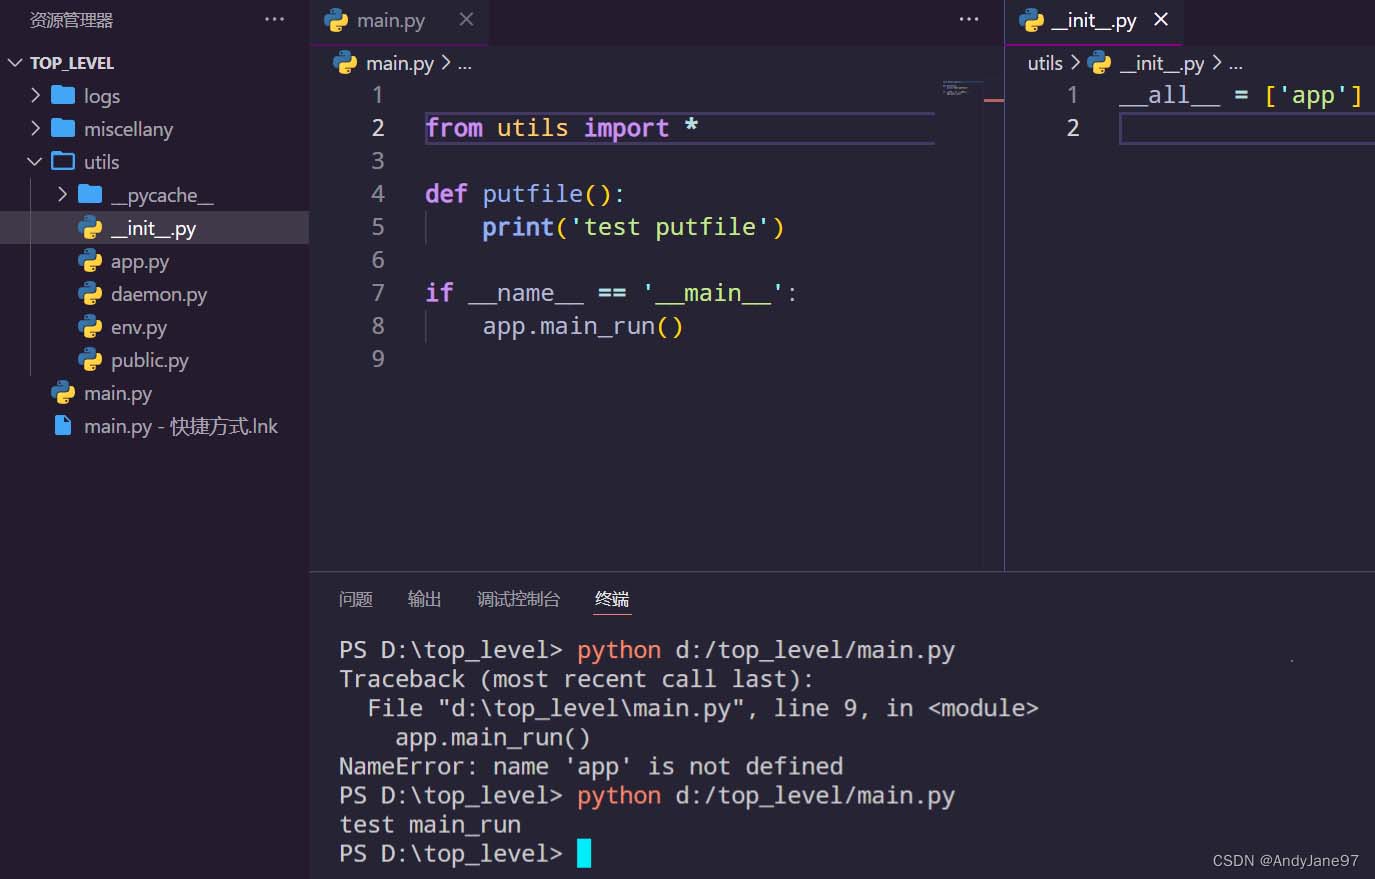
Task: Click empty line 2 in __init__.py editor
Action: coord(1246,128)
